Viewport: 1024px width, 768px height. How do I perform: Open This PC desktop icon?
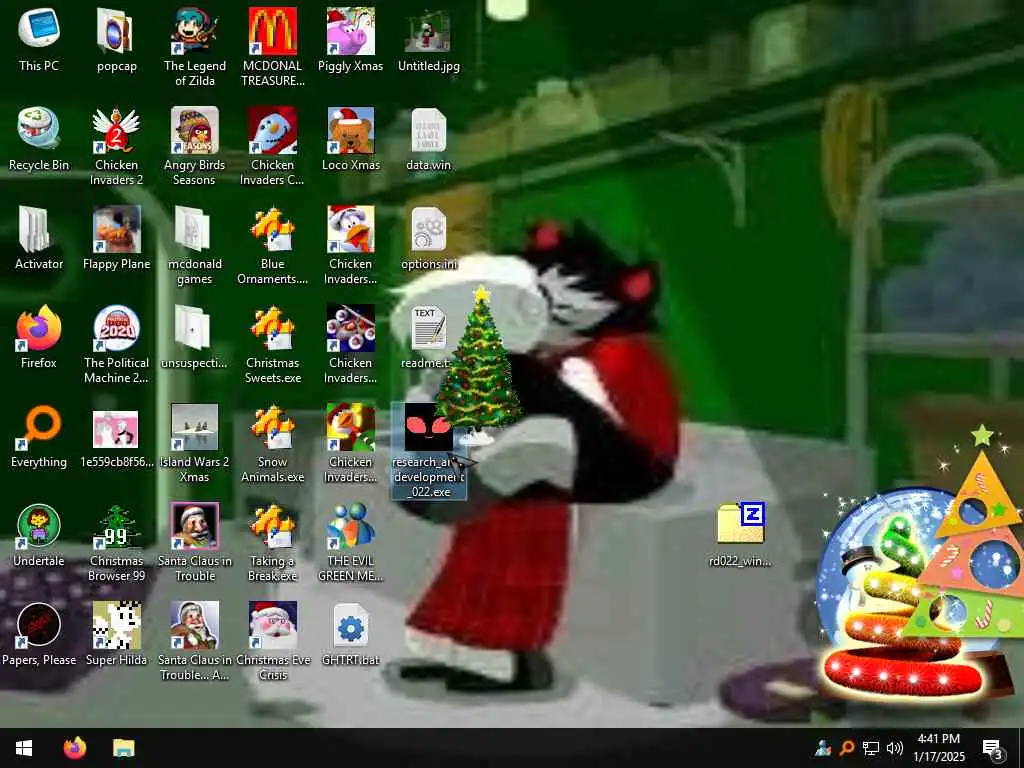tap(39, 39)
